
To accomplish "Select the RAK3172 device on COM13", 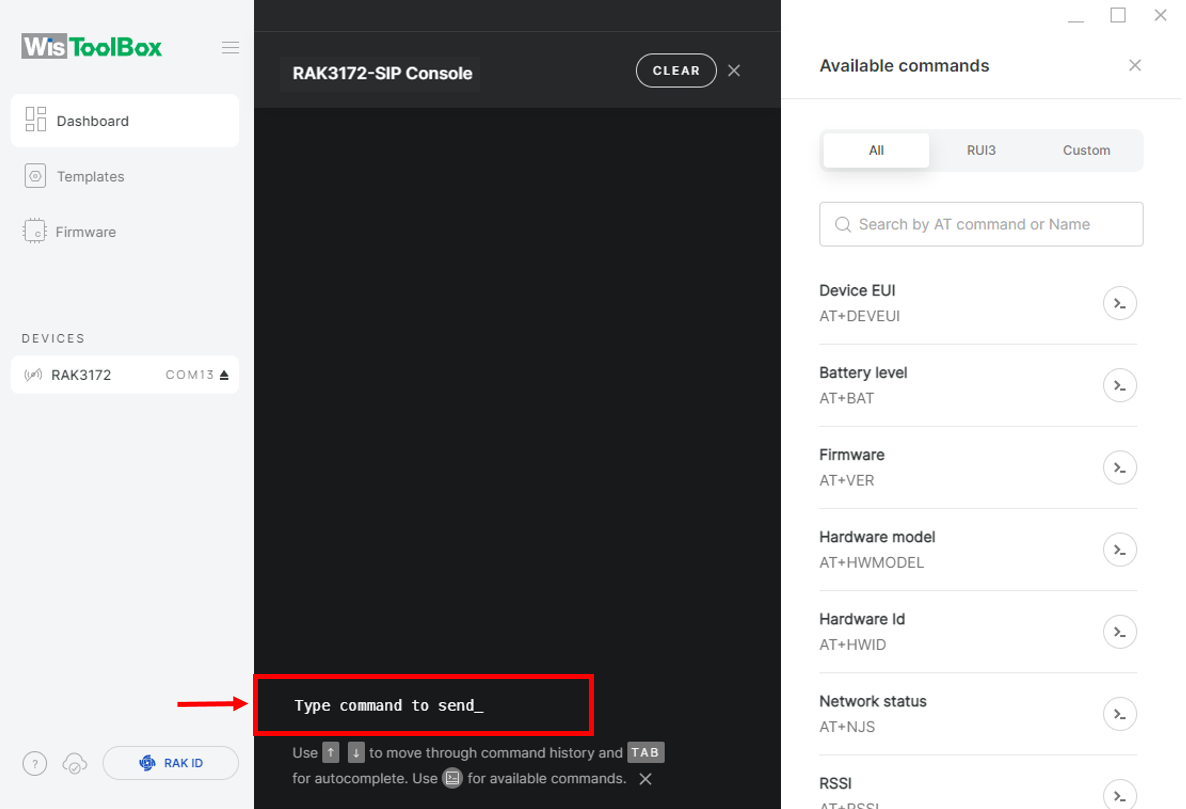I will pyautogui.click(x=125, y=375).
